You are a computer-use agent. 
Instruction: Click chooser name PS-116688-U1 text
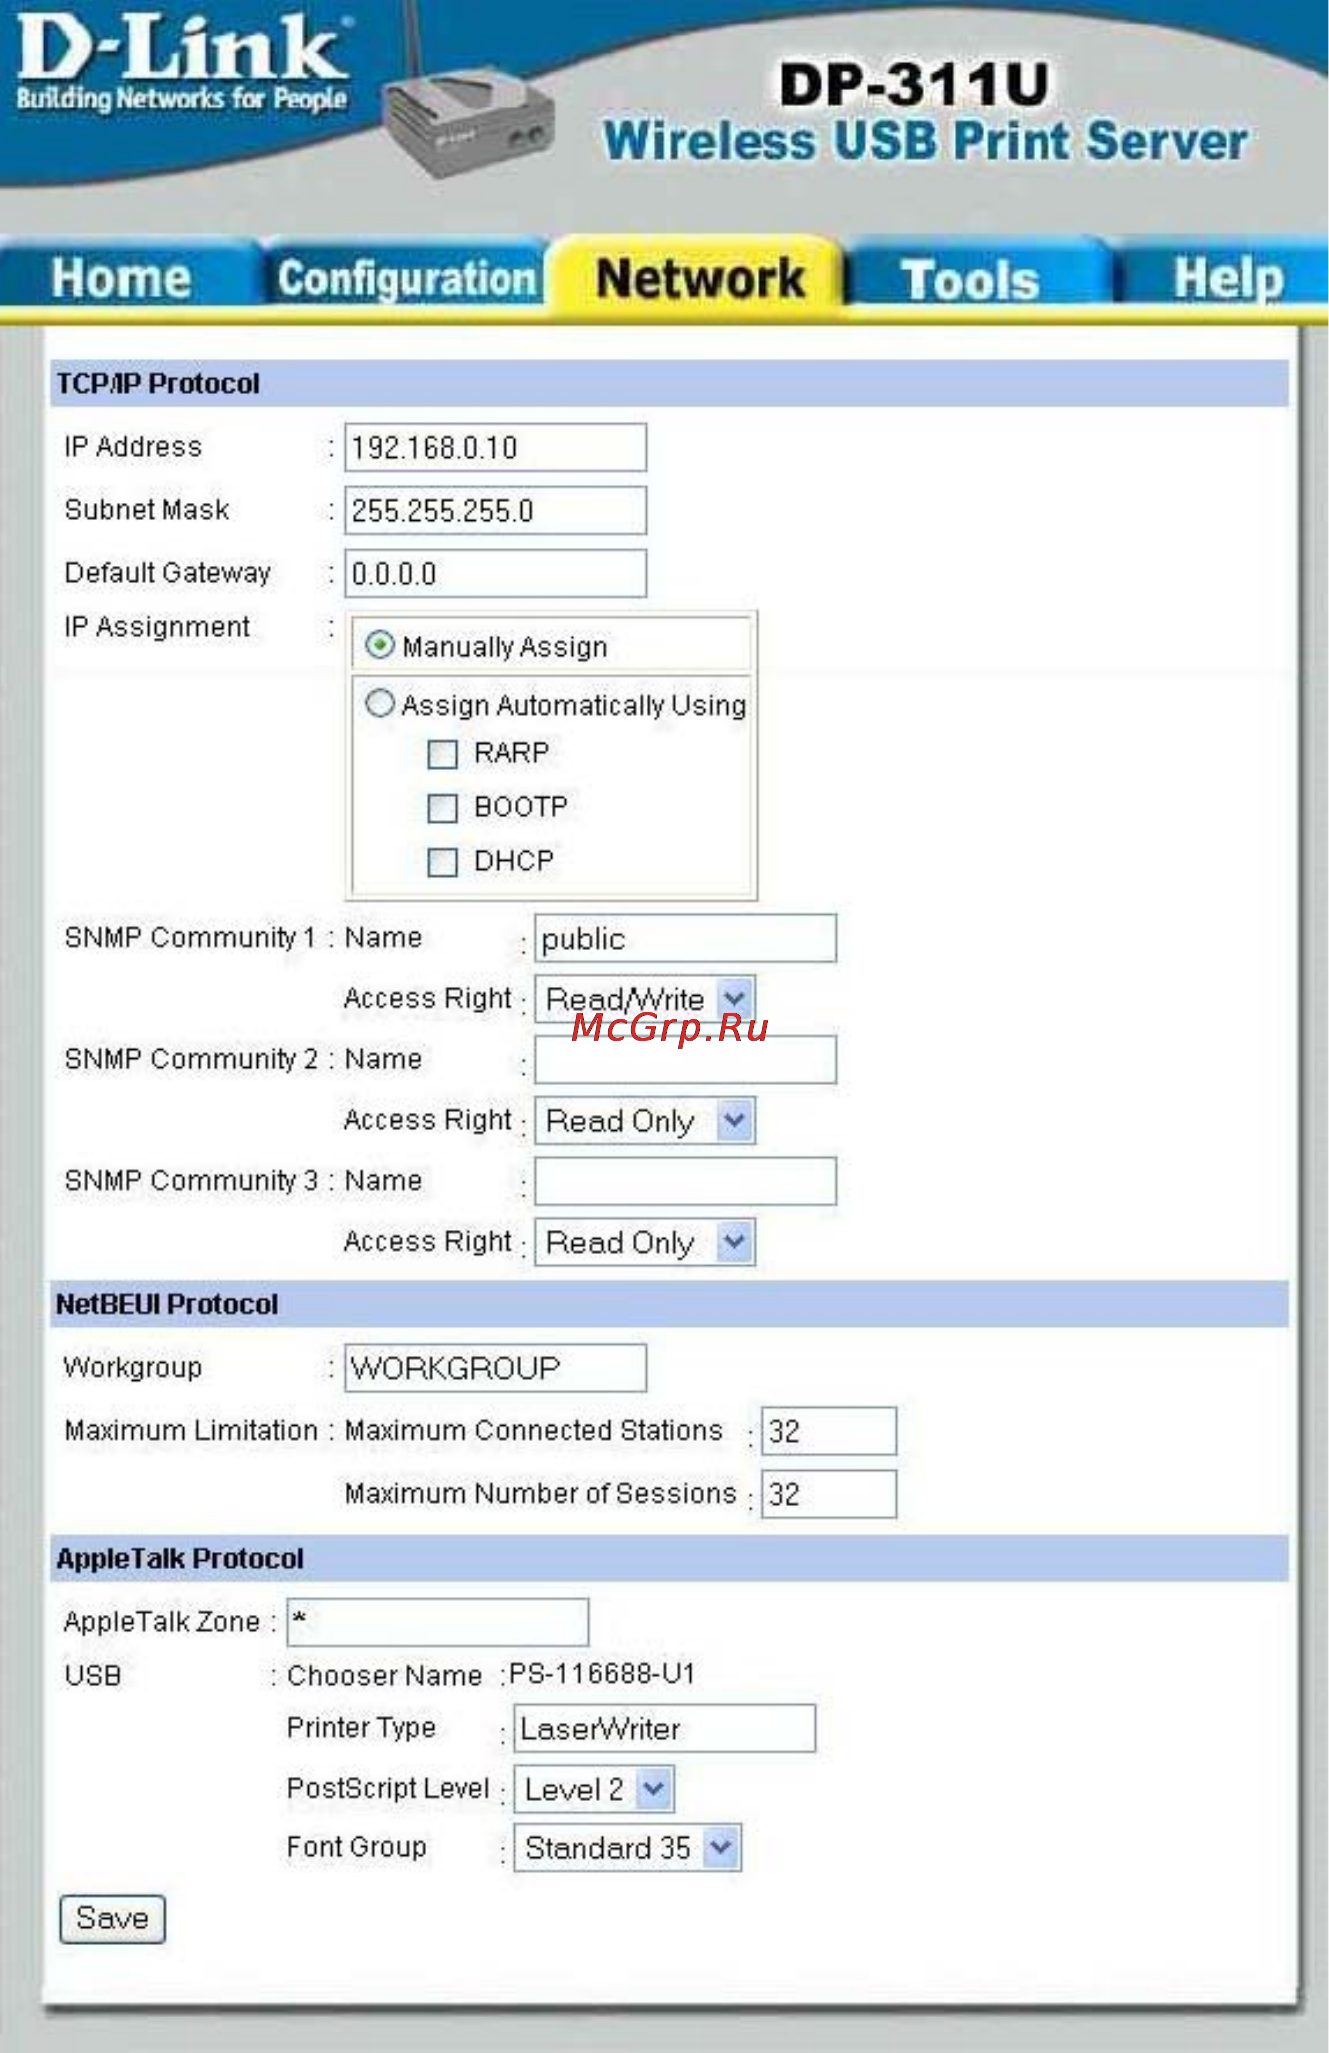(602, 1674)
